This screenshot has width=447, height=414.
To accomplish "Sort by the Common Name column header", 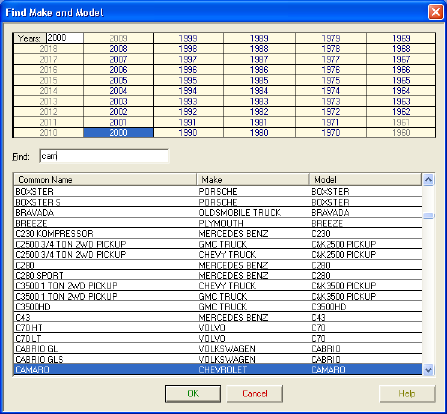I will [x=105, y=180].
